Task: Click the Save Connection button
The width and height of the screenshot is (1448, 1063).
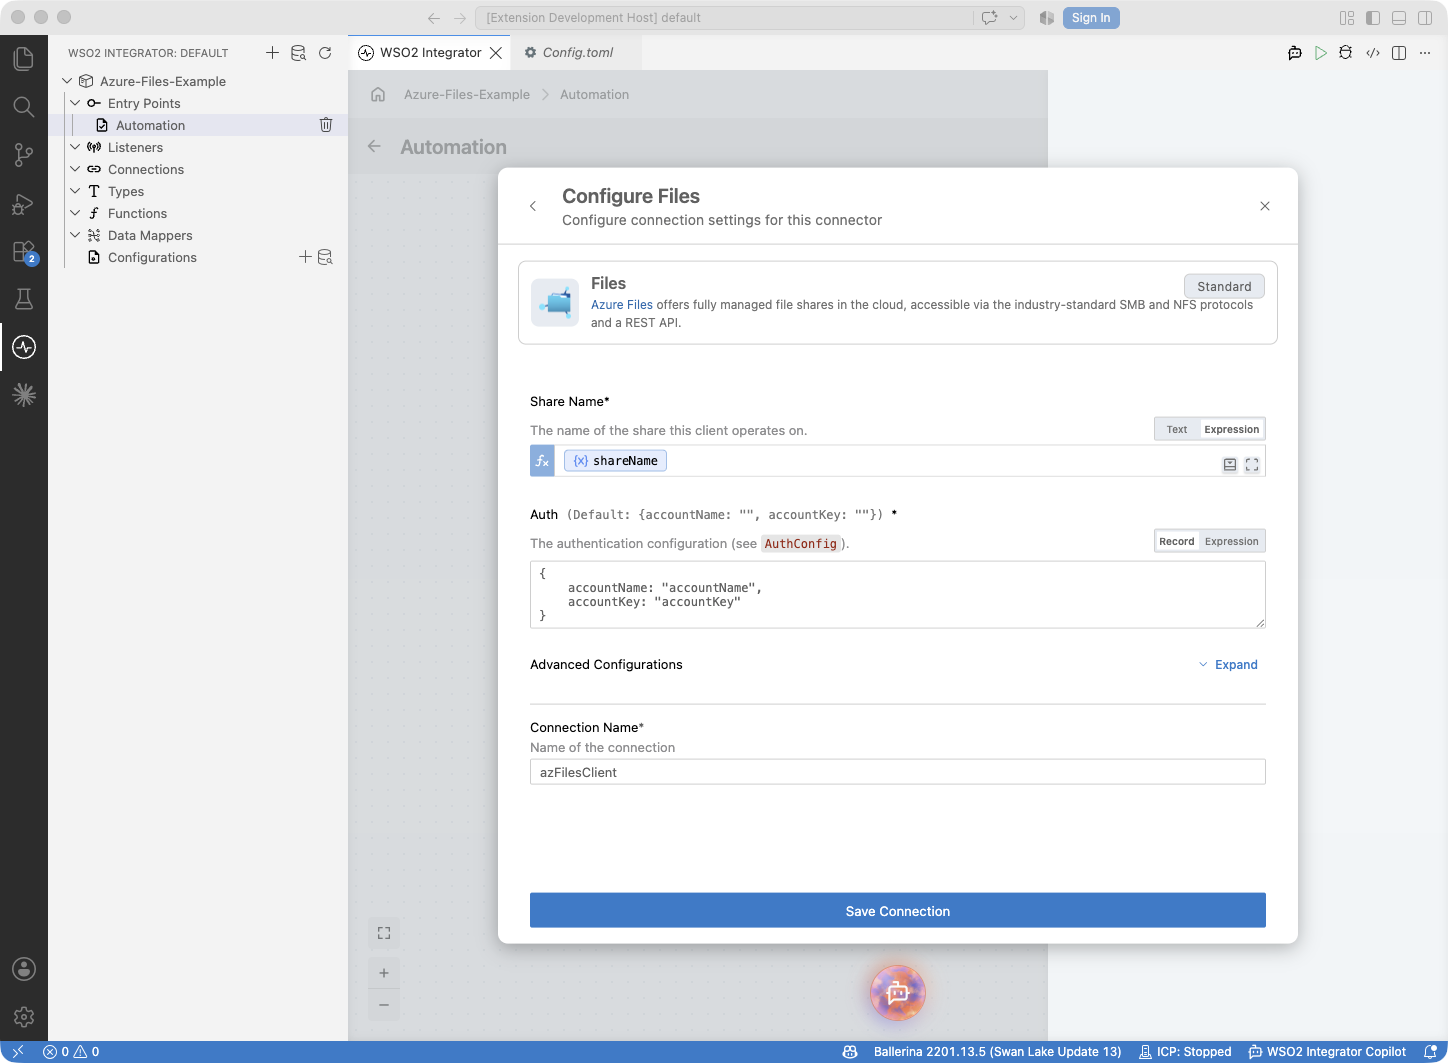Action: (x=898, y=911)
